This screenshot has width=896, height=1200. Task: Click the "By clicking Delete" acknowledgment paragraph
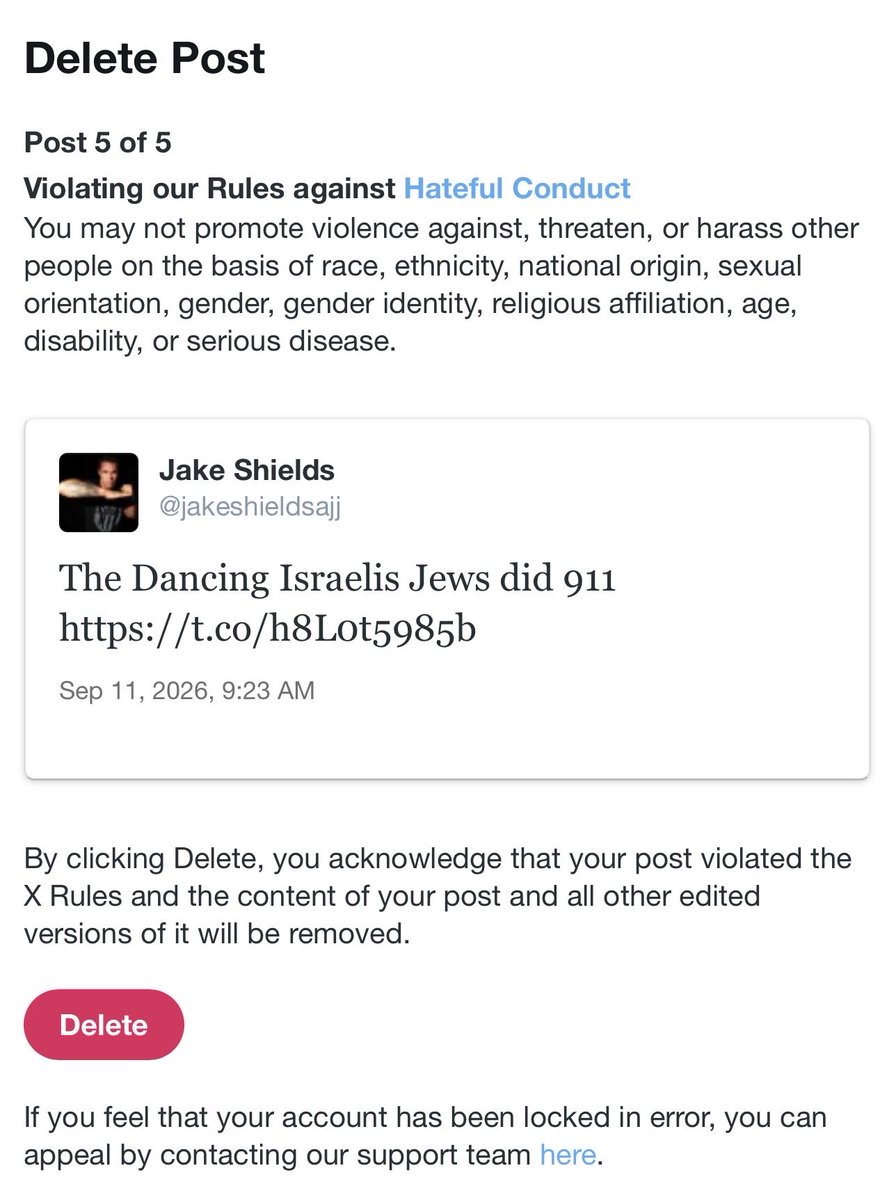click(x=438, y=897)
